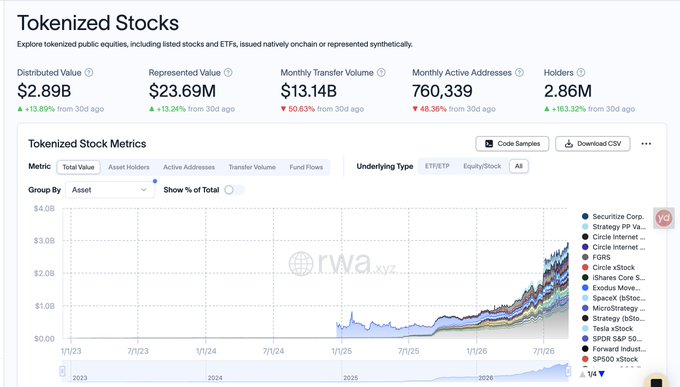Open the three-dot more options menu
Image resolution: width=680 pixels, height=387 pixels.
(x=646, y=144)
